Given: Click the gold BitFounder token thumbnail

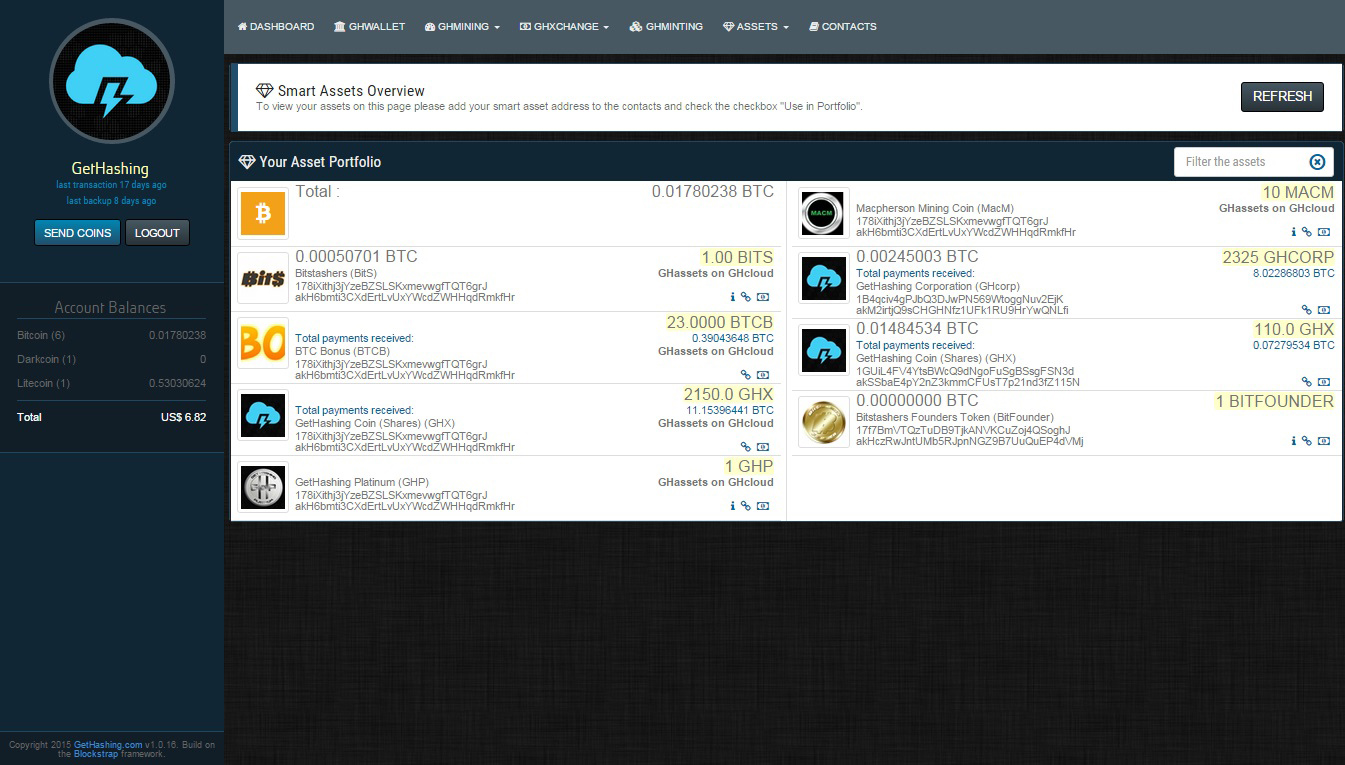Looking at the screenshot, I should tap(824, 422).
